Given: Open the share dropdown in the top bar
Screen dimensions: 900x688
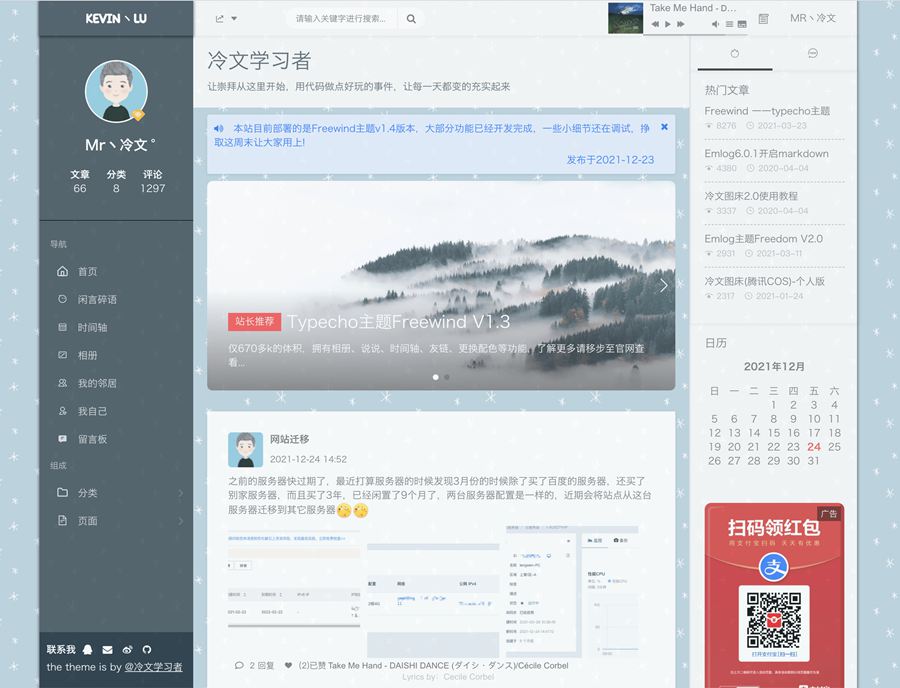Looking at the screenshot, I should pyautogui.click(x=226, y=18).
